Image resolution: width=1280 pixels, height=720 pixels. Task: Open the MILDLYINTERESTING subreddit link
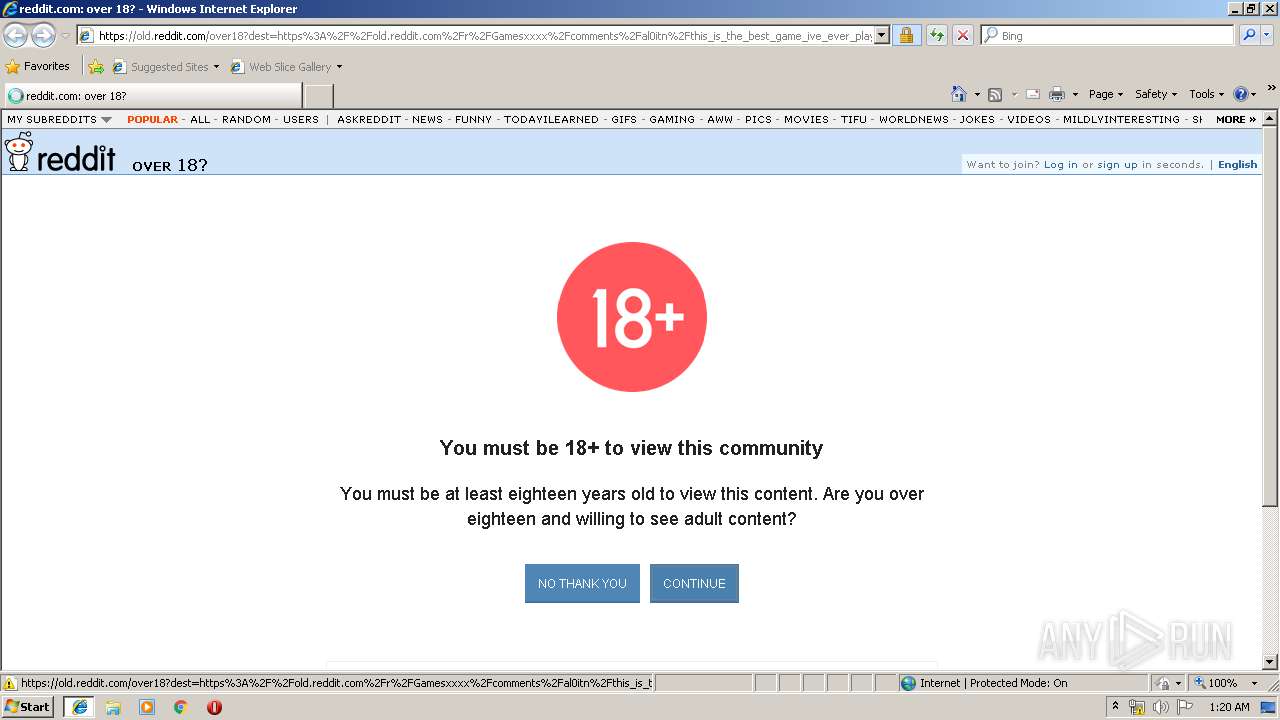click(x=1121, y=119)
